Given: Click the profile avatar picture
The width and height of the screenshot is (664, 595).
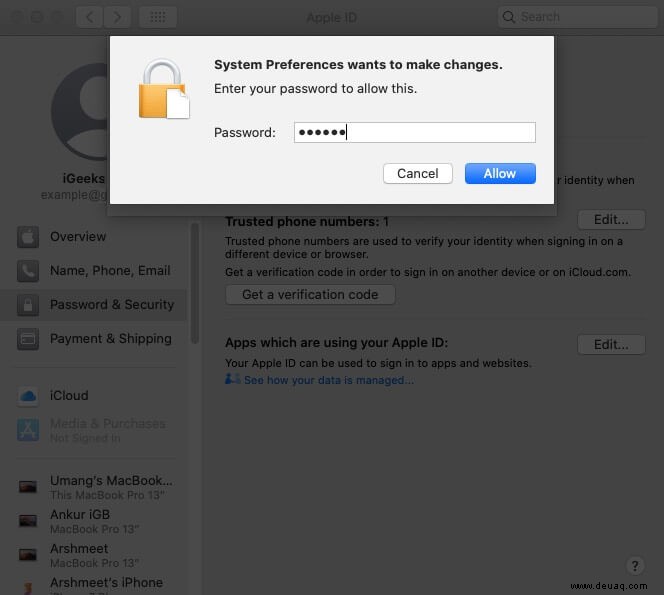Looking at the screenshot, I should coord(80,112).
